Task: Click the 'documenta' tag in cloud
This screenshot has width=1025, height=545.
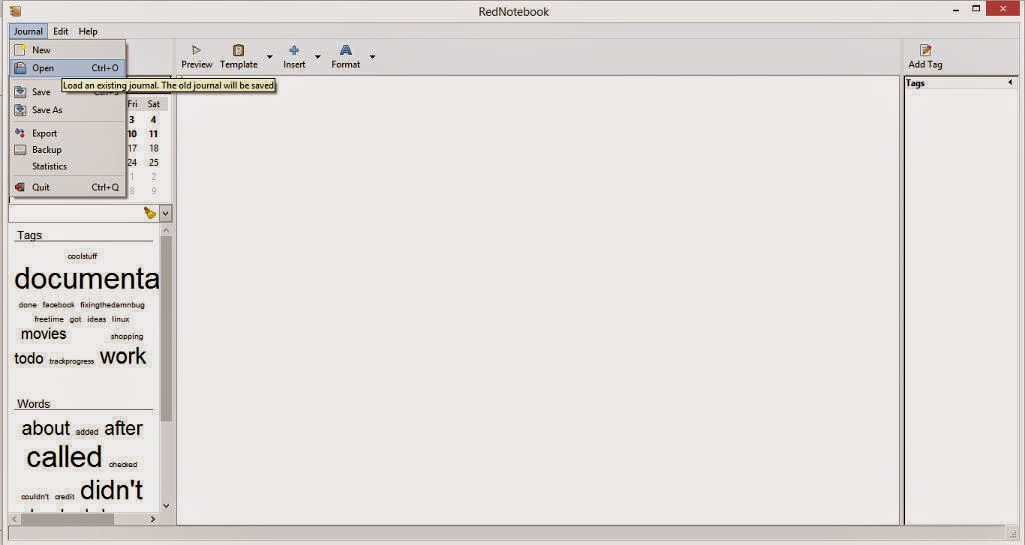Action: pyautogui.click(x=86, y=279)
